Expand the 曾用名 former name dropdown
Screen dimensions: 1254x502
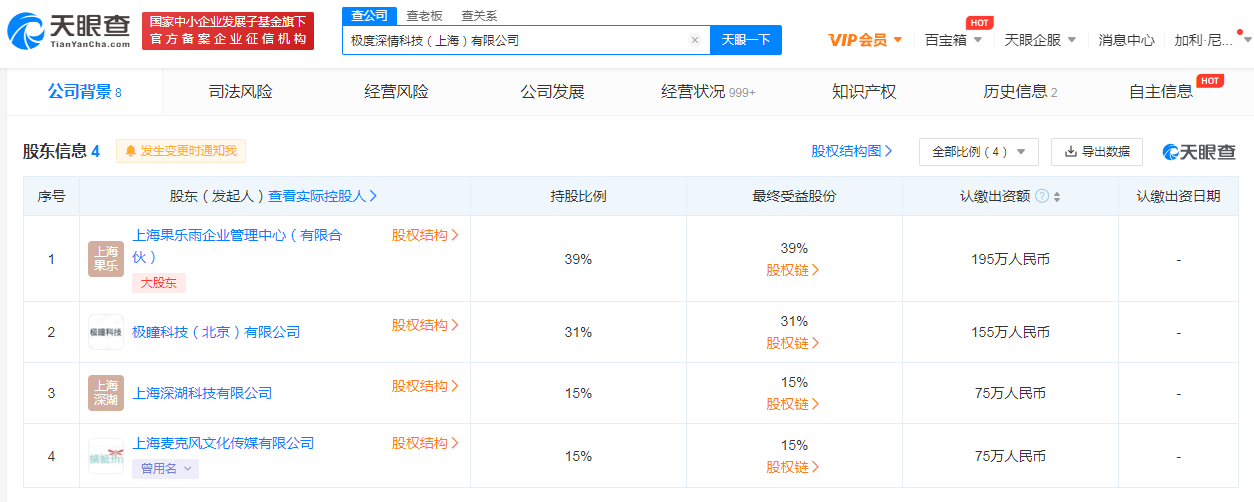[165, 468]
